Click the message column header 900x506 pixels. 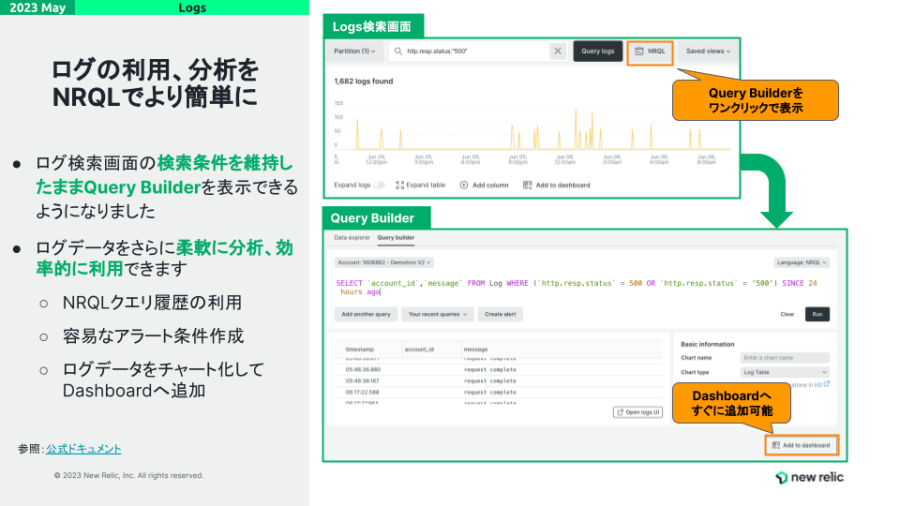click(475, 349)
